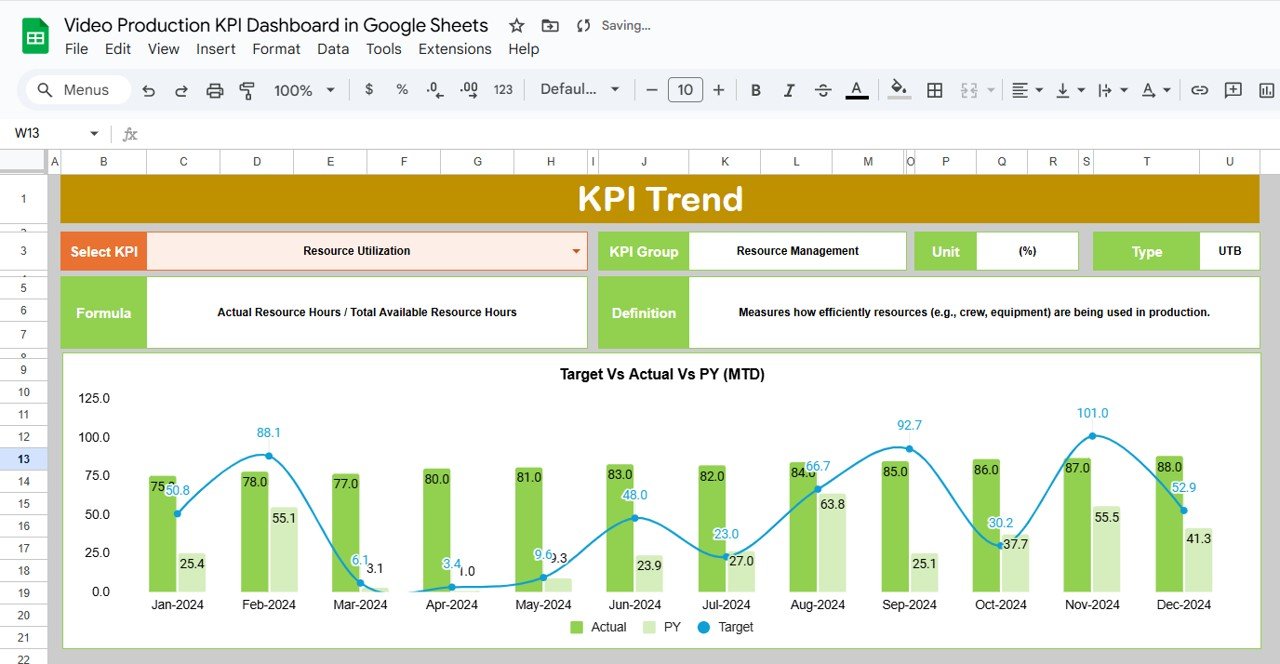
Task: Open the text color picker
Action: click(856, 90)
